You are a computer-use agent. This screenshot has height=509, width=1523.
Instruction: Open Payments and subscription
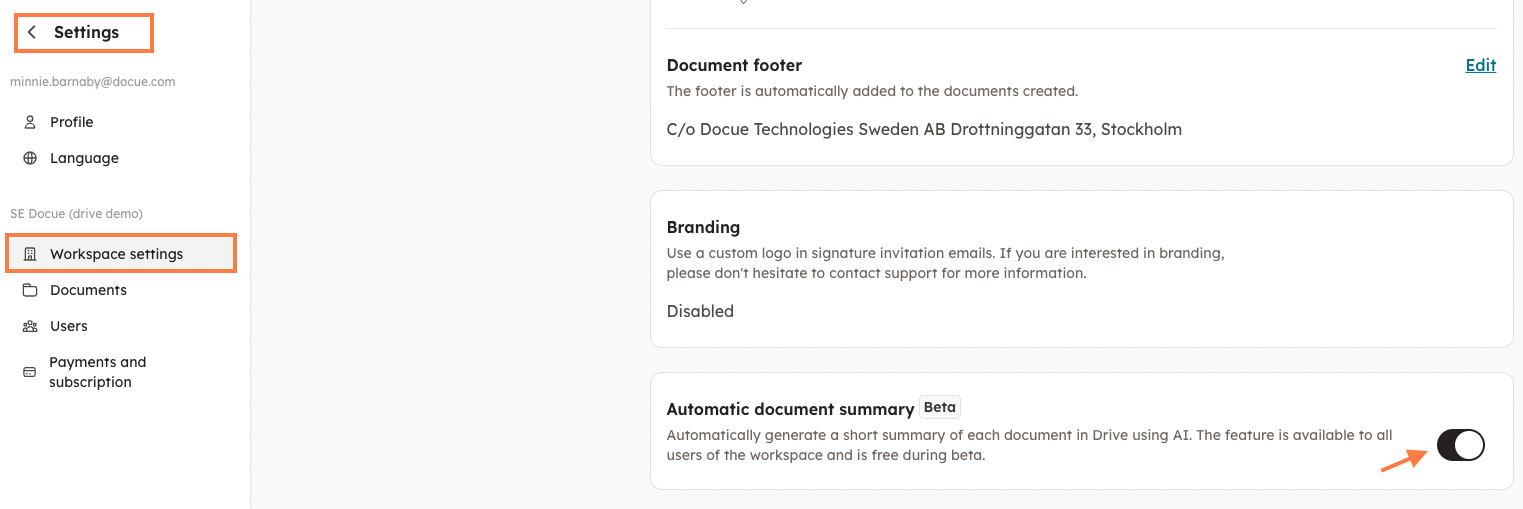click(97, 372)
